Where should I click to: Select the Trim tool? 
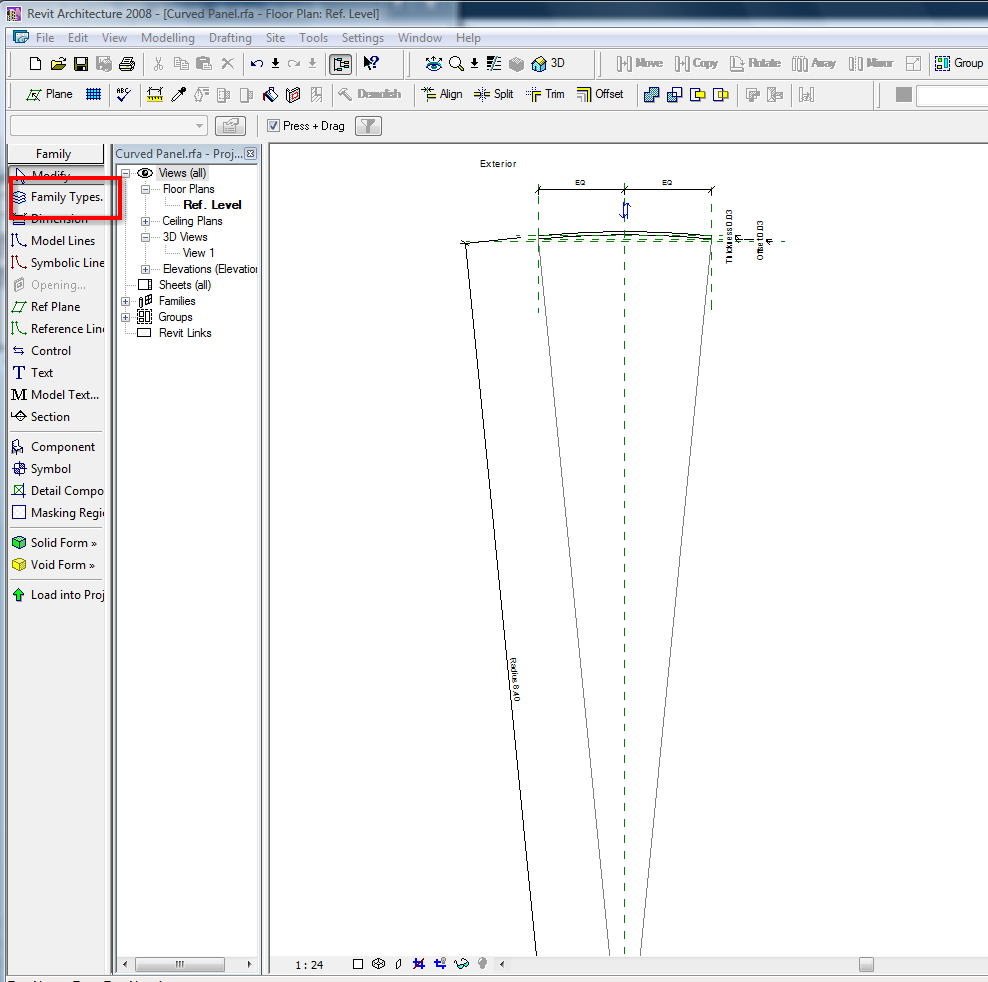coord(545,94)
